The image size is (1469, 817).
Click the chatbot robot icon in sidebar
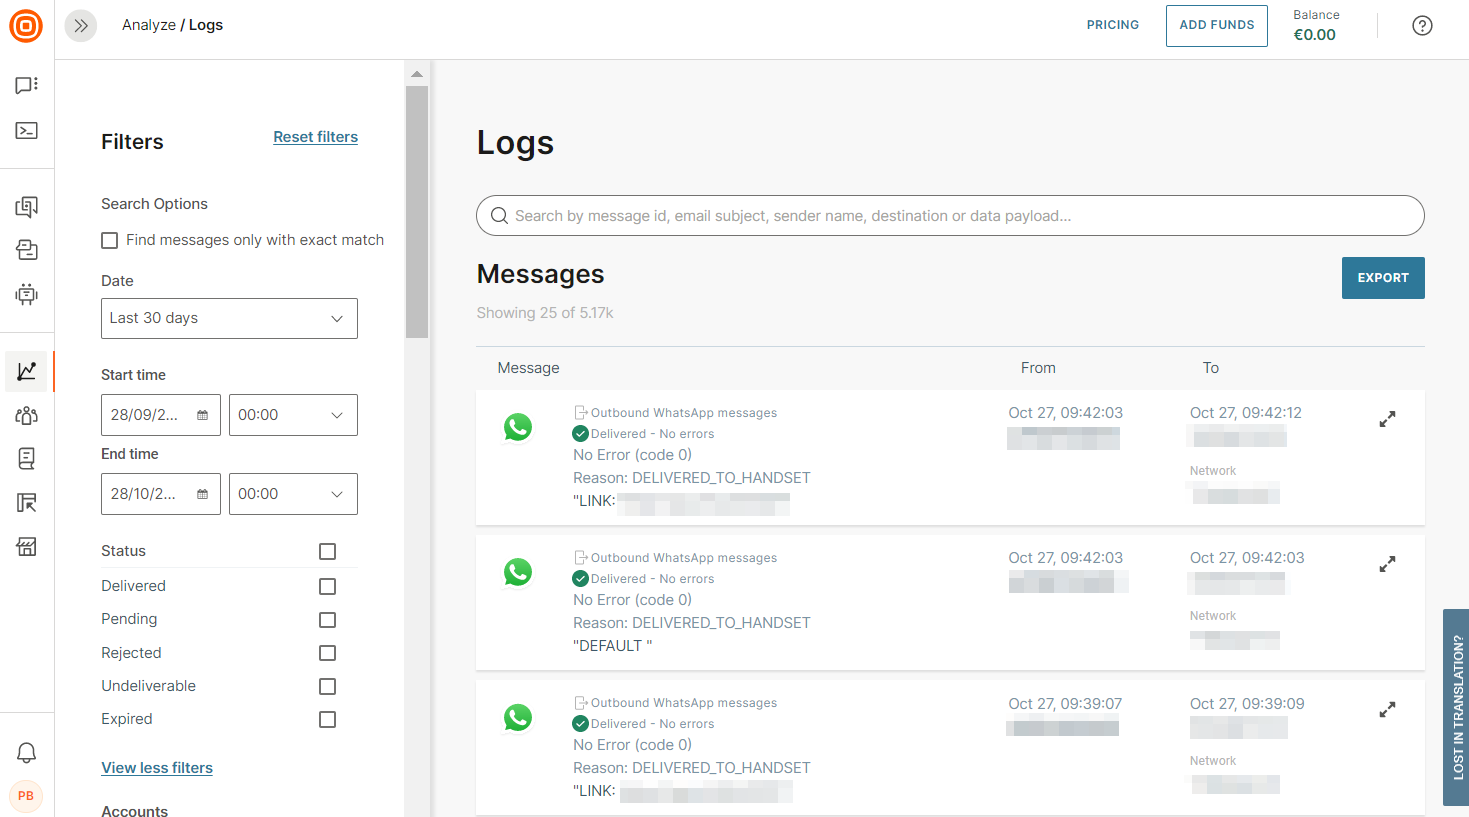27,294
